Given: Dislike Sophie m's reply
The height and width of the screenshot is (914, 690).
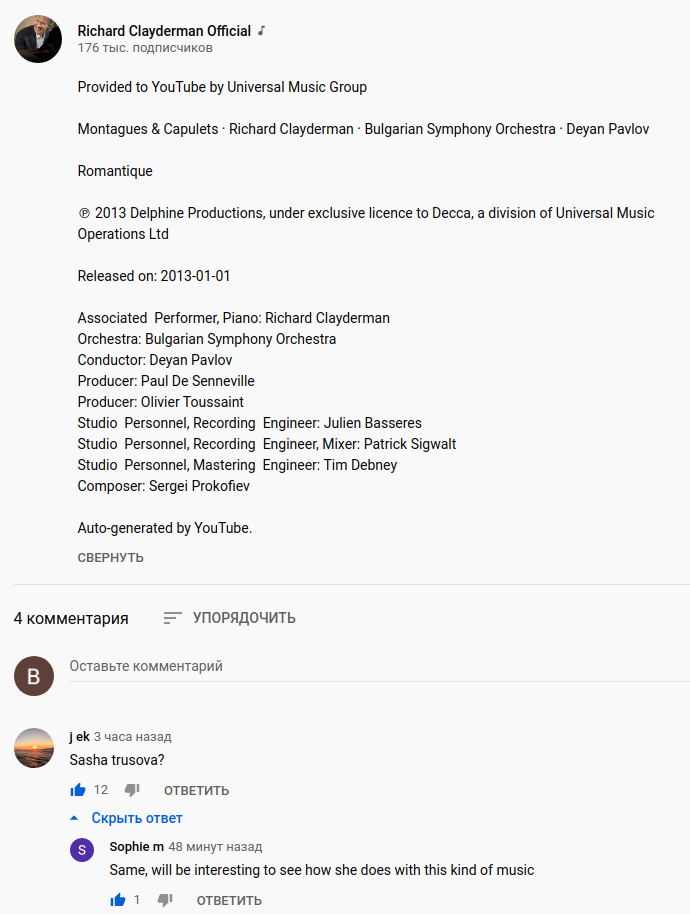Looking at the screenshot, I should pyautogui.click(x=165, y=900).
